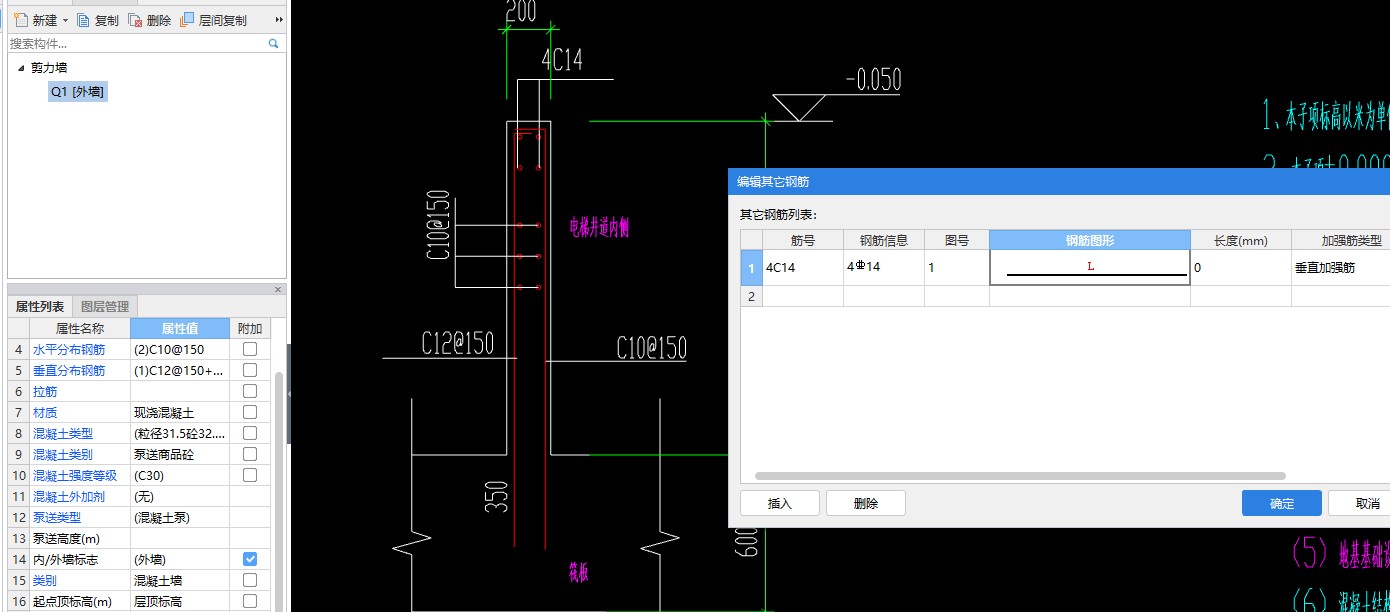The height and width of the screenshot is (612, 1390).
Task: Click 图号 cell value 1
Action: click(957, 267)
